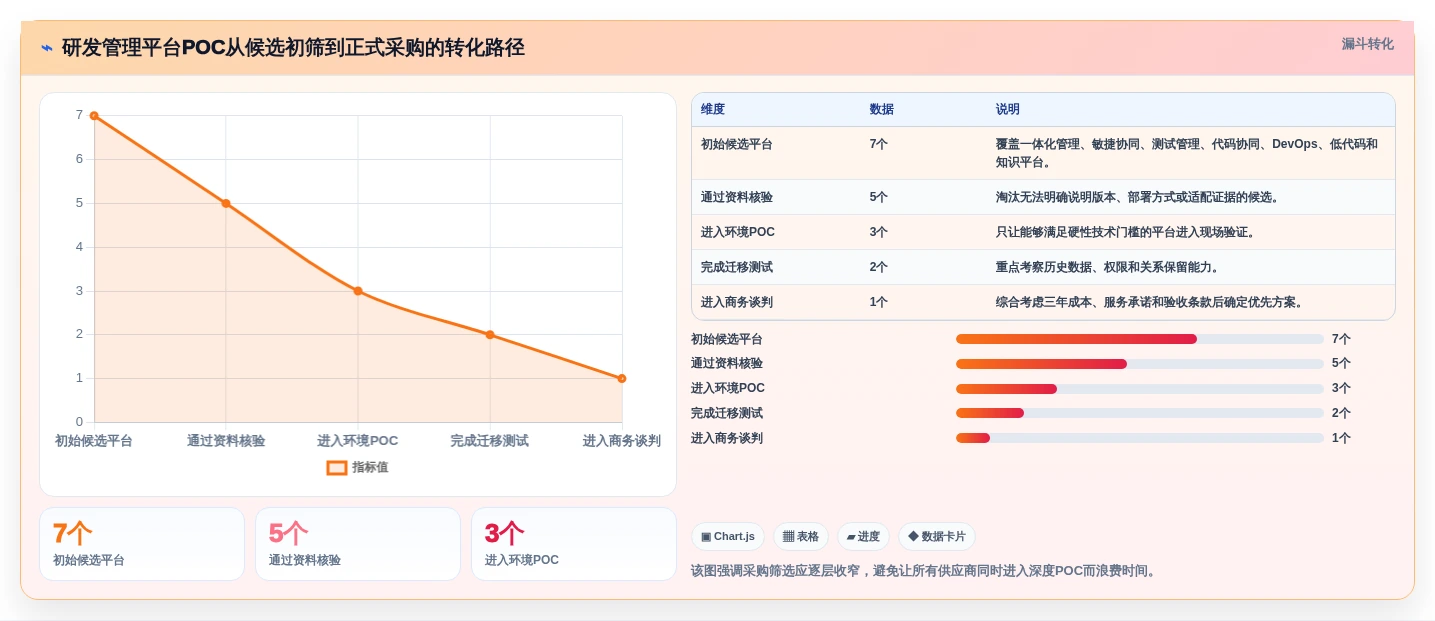Click the 数据卡片 chip

[937, 537]
